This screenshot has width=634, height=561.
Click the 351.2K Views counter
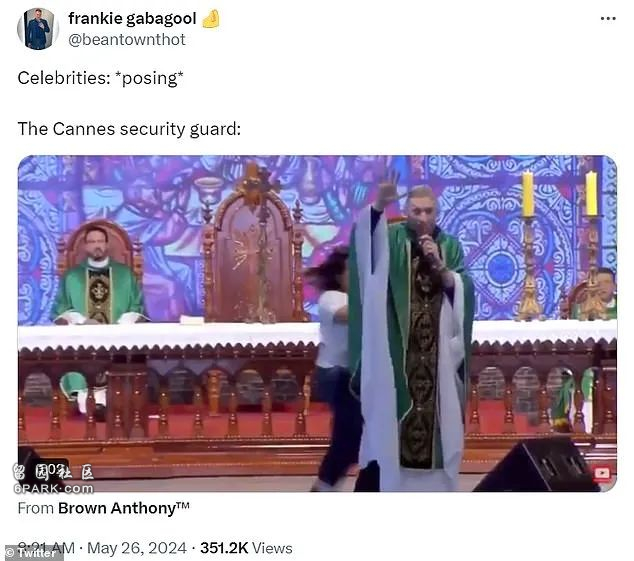[x=246, y=548]
